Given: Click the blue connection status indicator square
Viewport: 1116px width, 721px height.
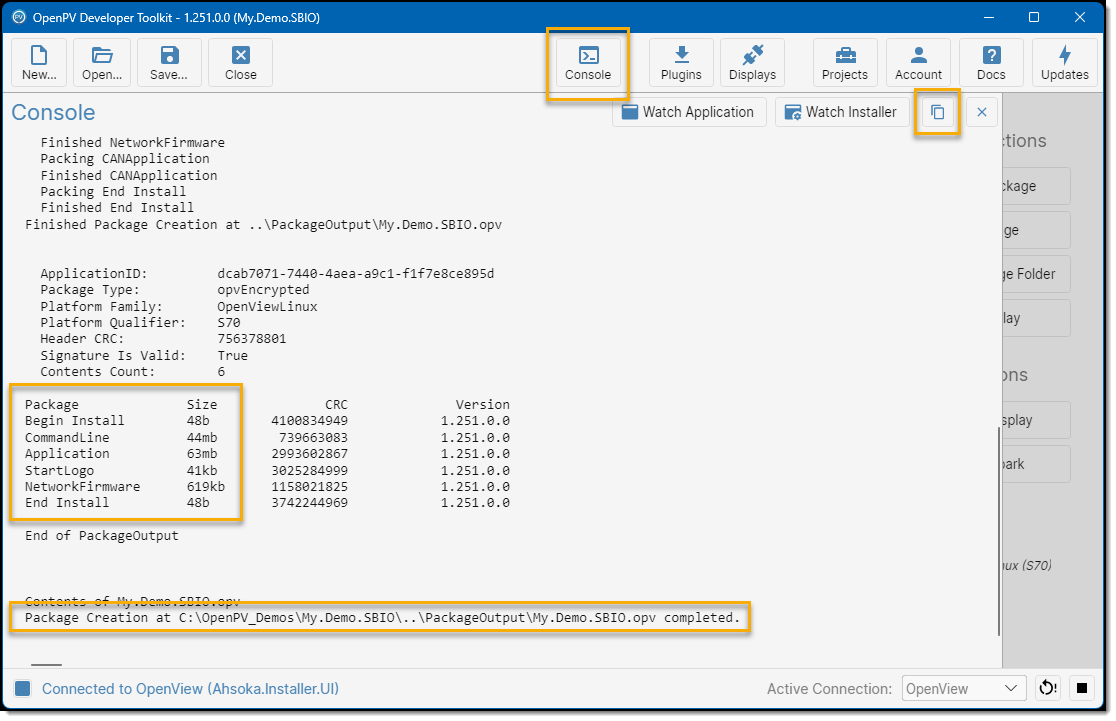Looking at the screenshot, I should point(23,688).
